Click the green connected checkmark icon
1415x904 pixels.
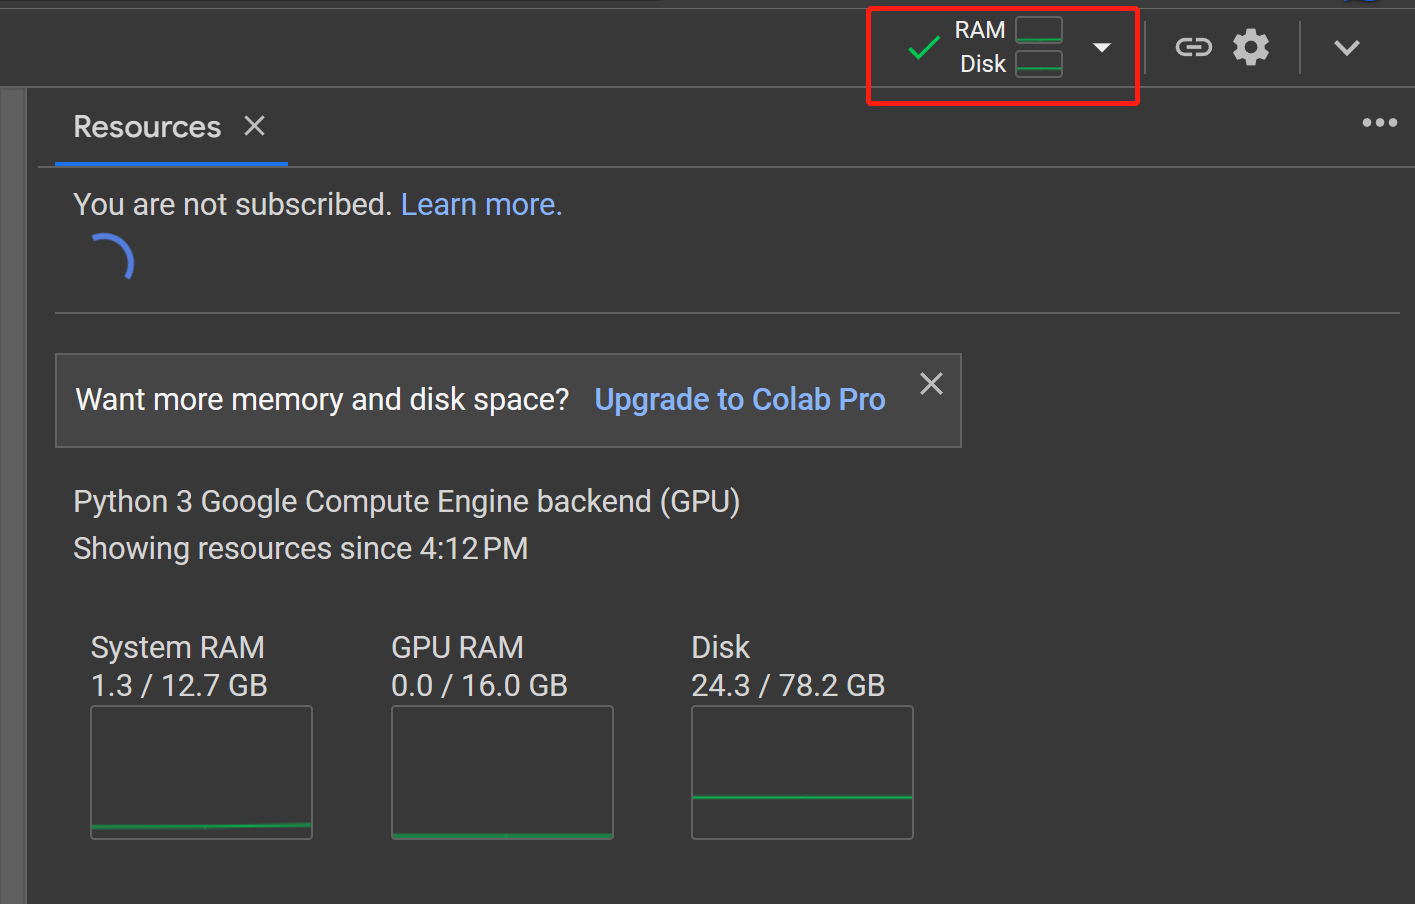(x=923, y=48)
